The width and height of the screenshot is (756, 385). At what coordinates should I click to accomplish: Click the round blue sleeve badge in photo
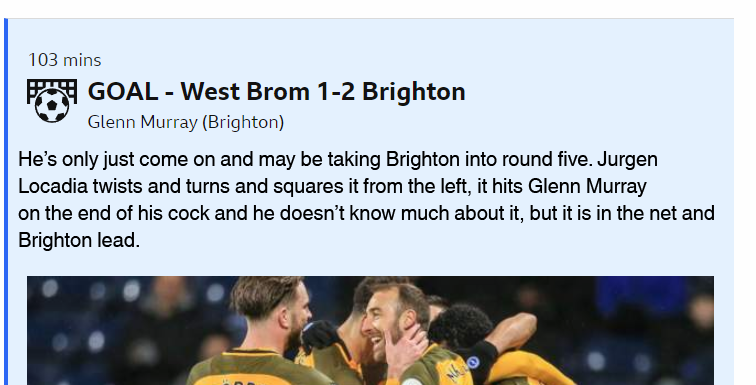(472, 362)
